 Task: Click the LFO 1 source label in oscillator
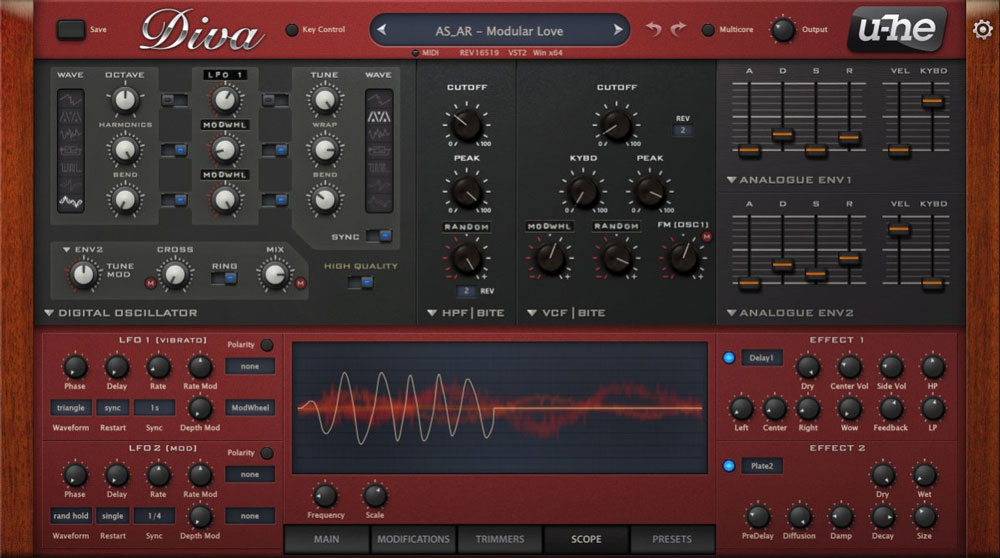tap(226, 75)
